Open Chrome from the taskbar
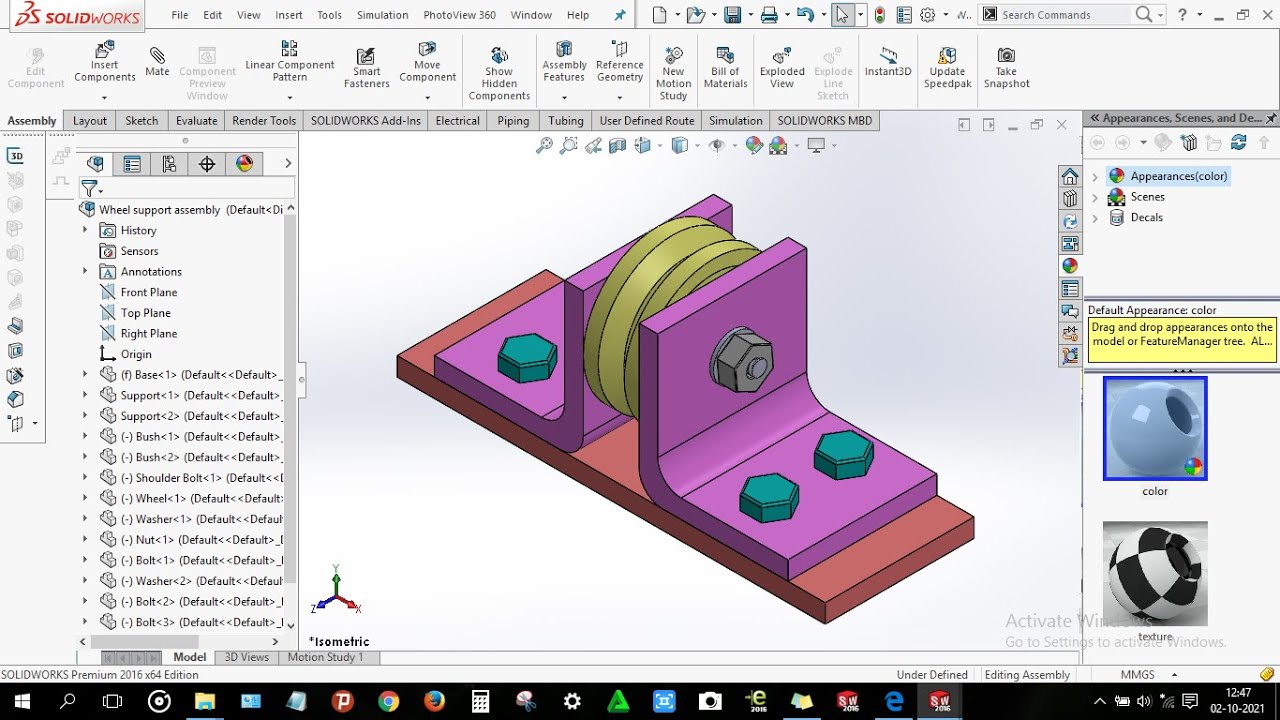1280x720 pixels. (x=388, y=701)
